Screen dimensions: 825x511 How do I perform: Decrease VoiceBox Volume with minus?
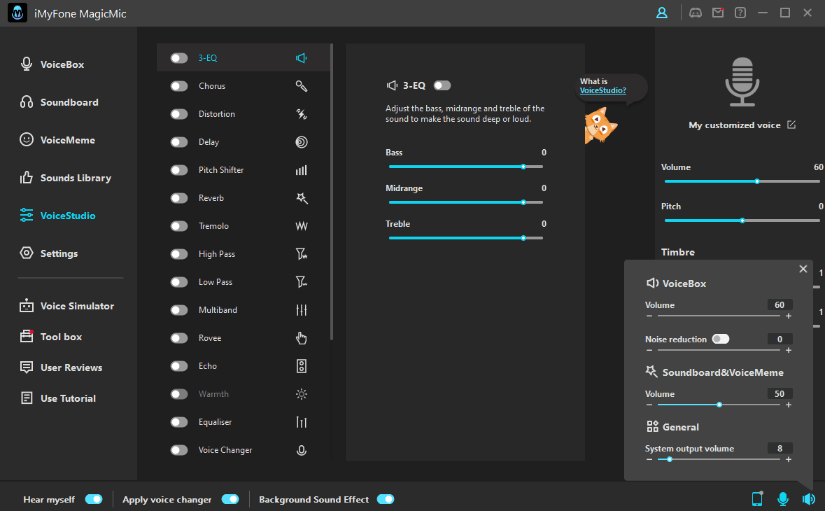coord(649,316)
